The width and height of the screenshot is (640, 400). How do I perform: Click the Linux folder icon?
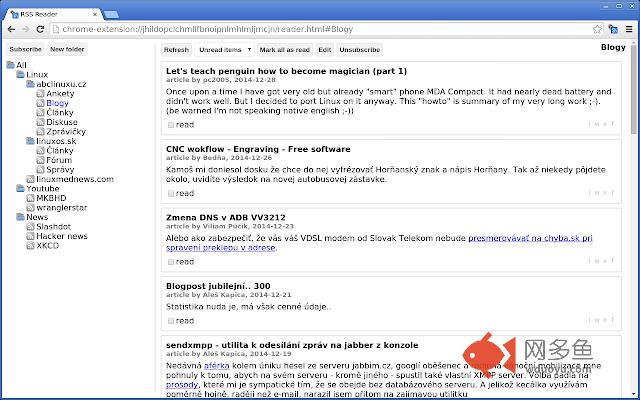click(20, 74)
